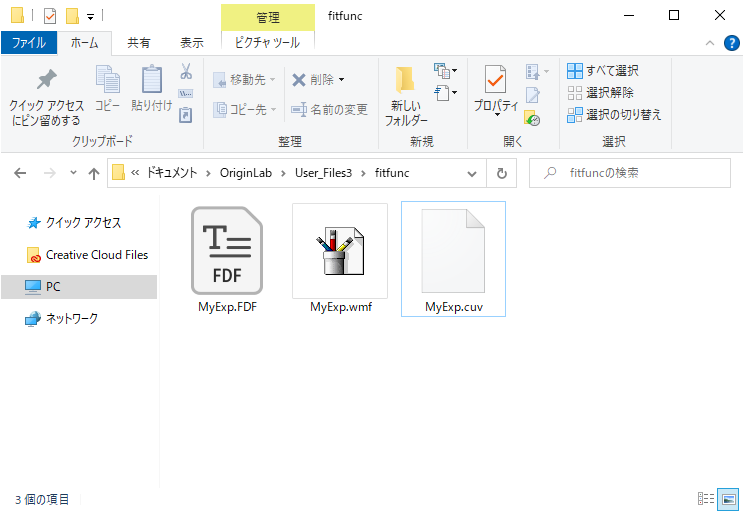The image size is (744, 512).
Task: Click ドキュメント in the address path
Action: tap(171, 173)
